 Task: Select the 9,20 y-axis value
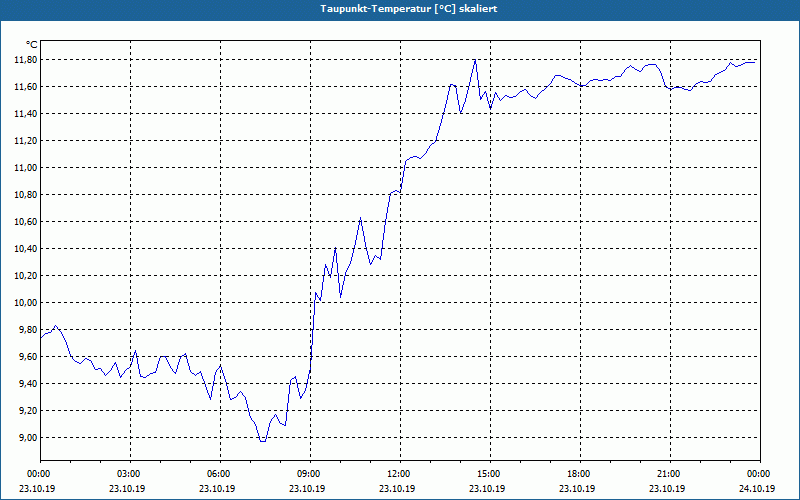pyautogui.click(x=28, y=411)
